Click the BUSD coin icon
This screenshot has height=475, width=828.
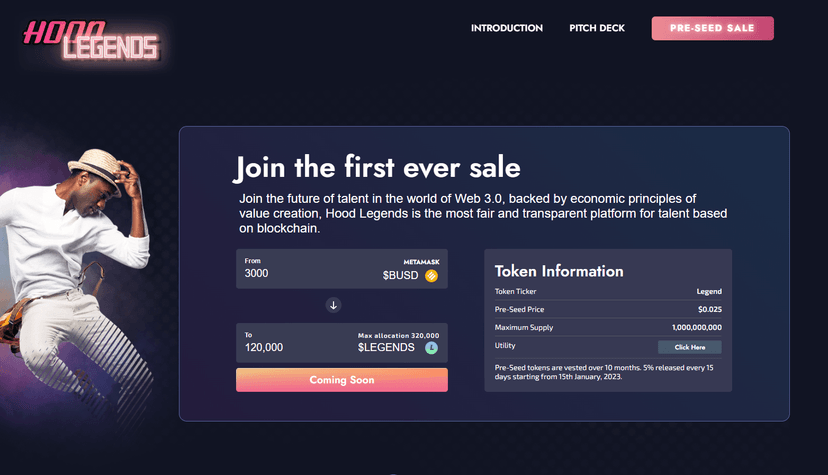(431, 276)
